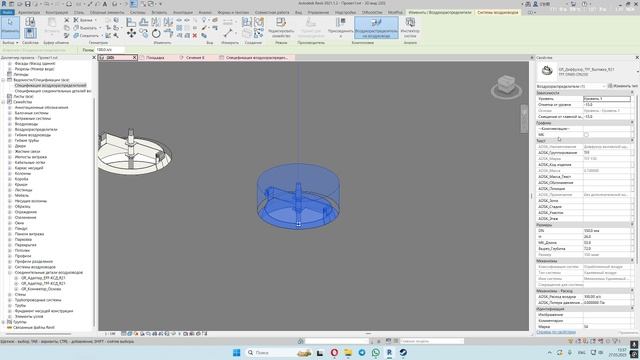Click the red Delete X icon
The height and width of the screenshot is (360, 640).
click(195, 36)
